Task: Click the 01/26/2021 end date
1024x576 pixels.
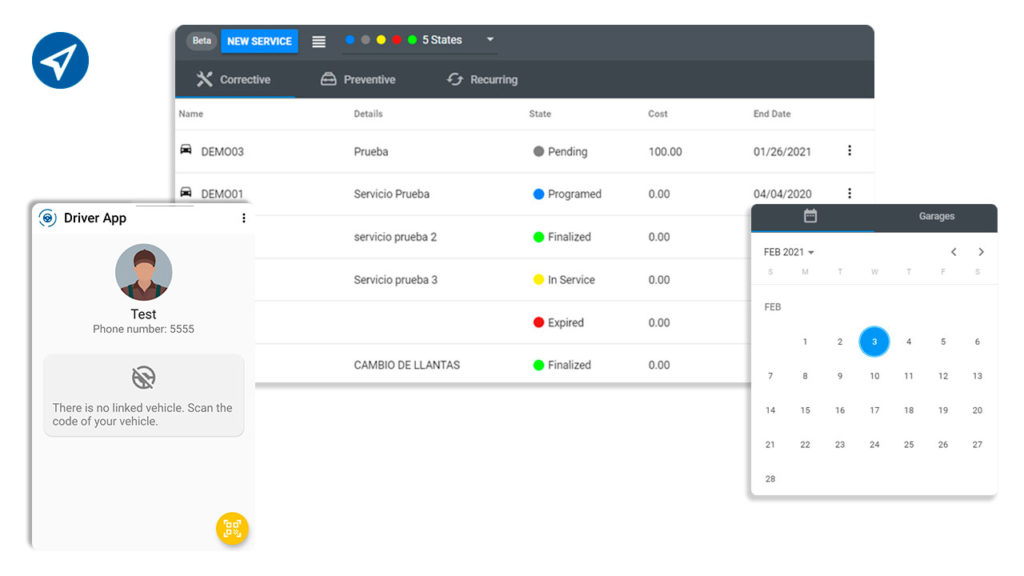Action: click(x=782, y=152)
